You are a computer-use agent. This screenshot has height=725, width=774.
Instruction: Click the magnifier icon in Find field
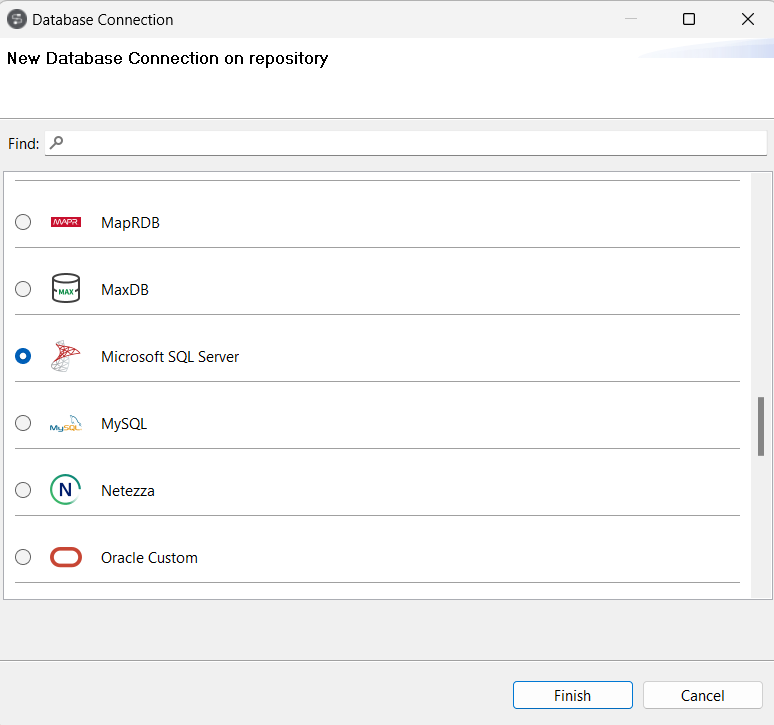pyautogui.click(x=57, y=143)
